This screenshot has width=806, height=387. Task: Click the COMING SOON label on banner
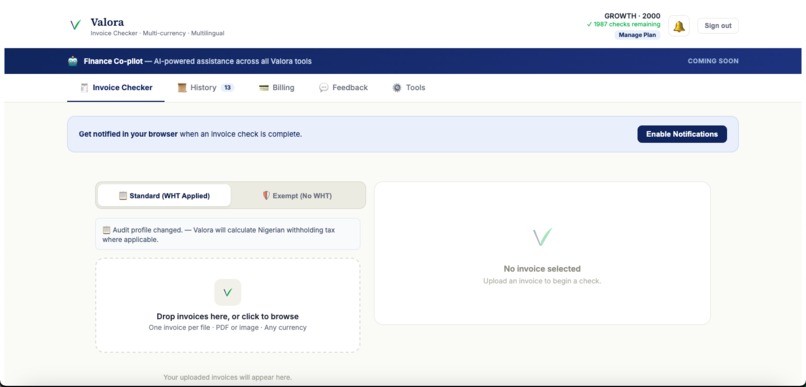pyautogui.click(x=713, y=61)
